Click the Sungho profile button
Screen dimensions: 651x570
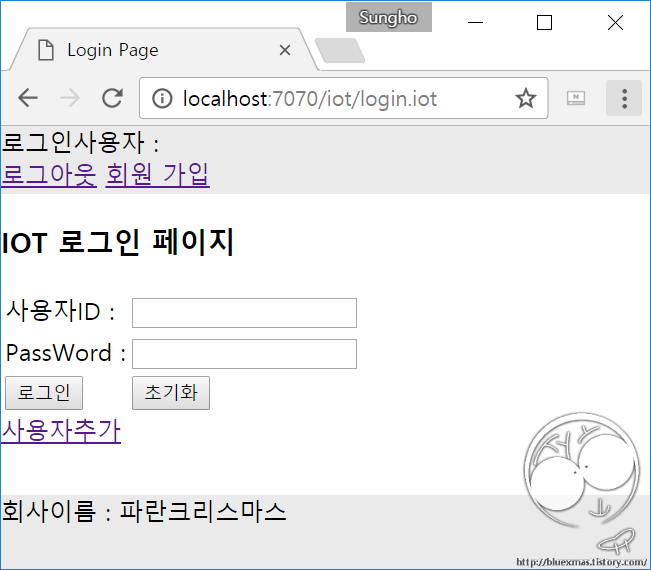[x=389, y=17]
